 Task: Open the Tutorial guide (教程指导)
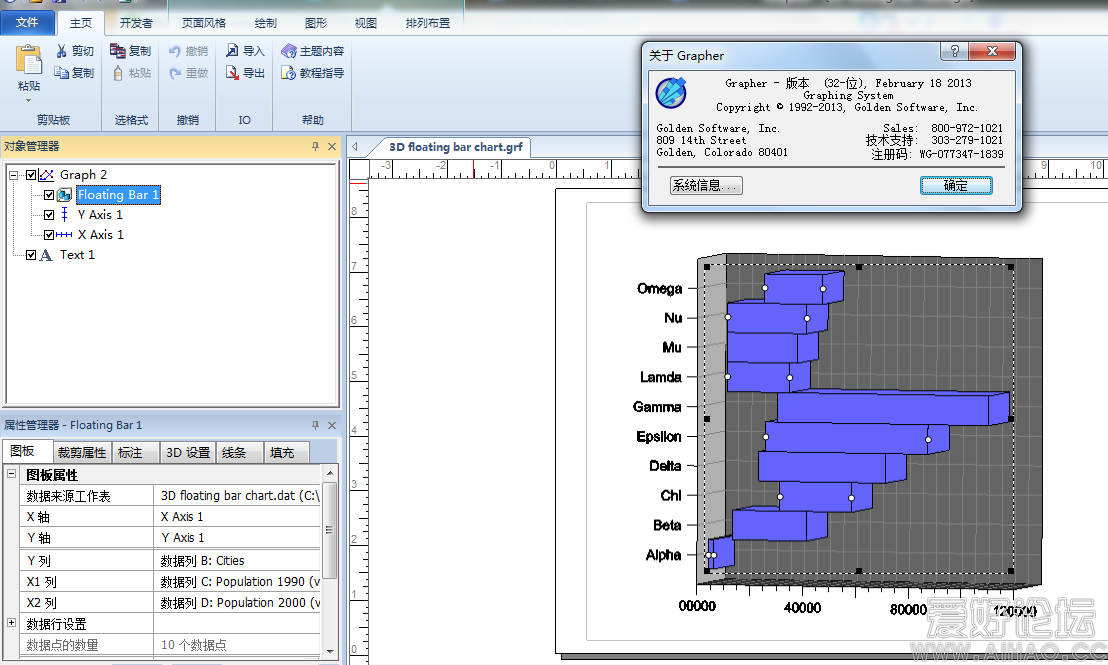point(312,73)
